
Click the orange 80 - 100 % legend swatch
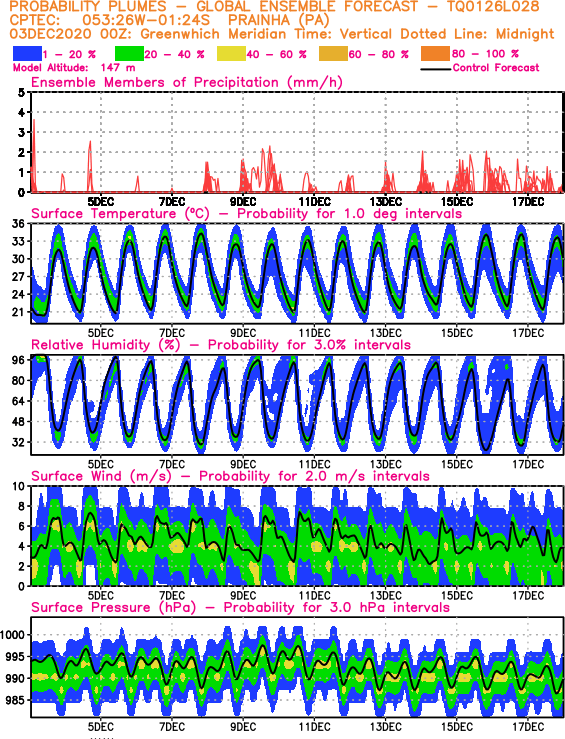tap(436, 54)
